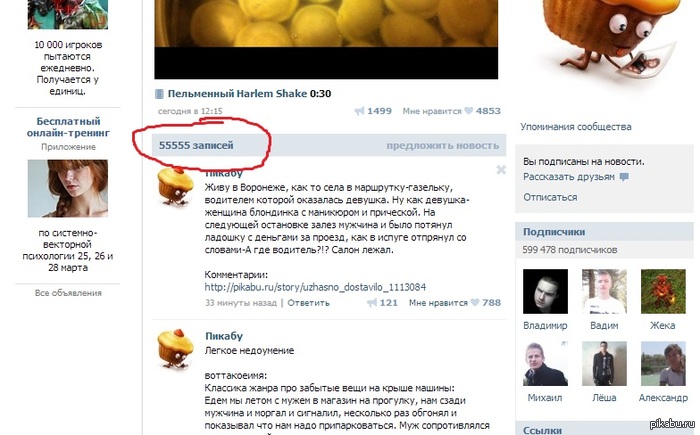The height and width of the screenshot is (435, 700).
Task: Open Пикабу cupcake avatar of second post
Action: [x=175, y=349]
